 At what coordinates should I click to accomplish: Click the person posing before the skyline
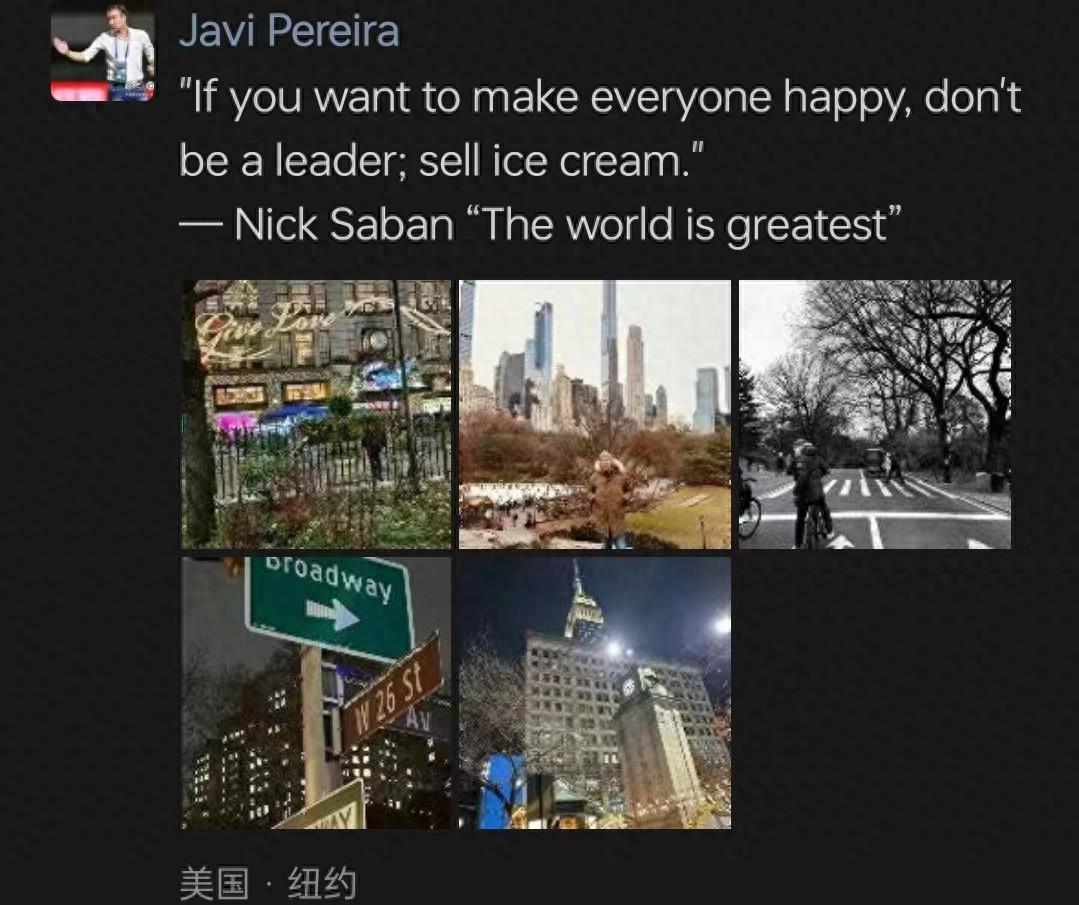pos(611,494)
